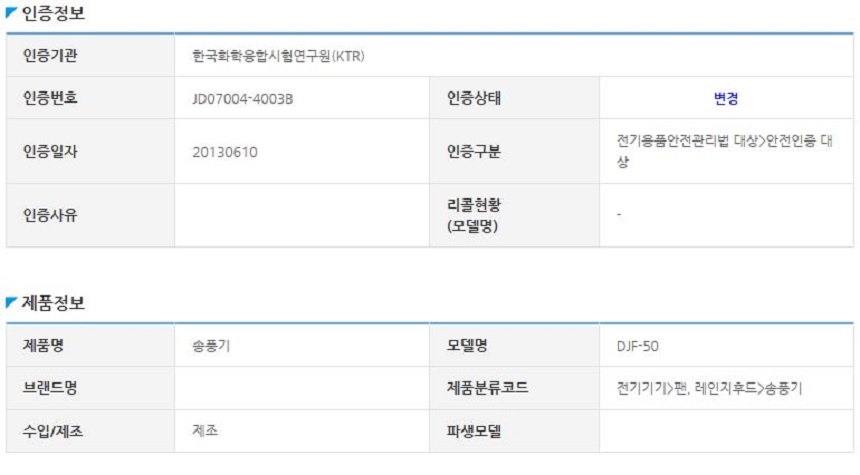The image size is (860, 475).
Task: Click the blue triangle icon beside 제품정보
Action: 11,303
